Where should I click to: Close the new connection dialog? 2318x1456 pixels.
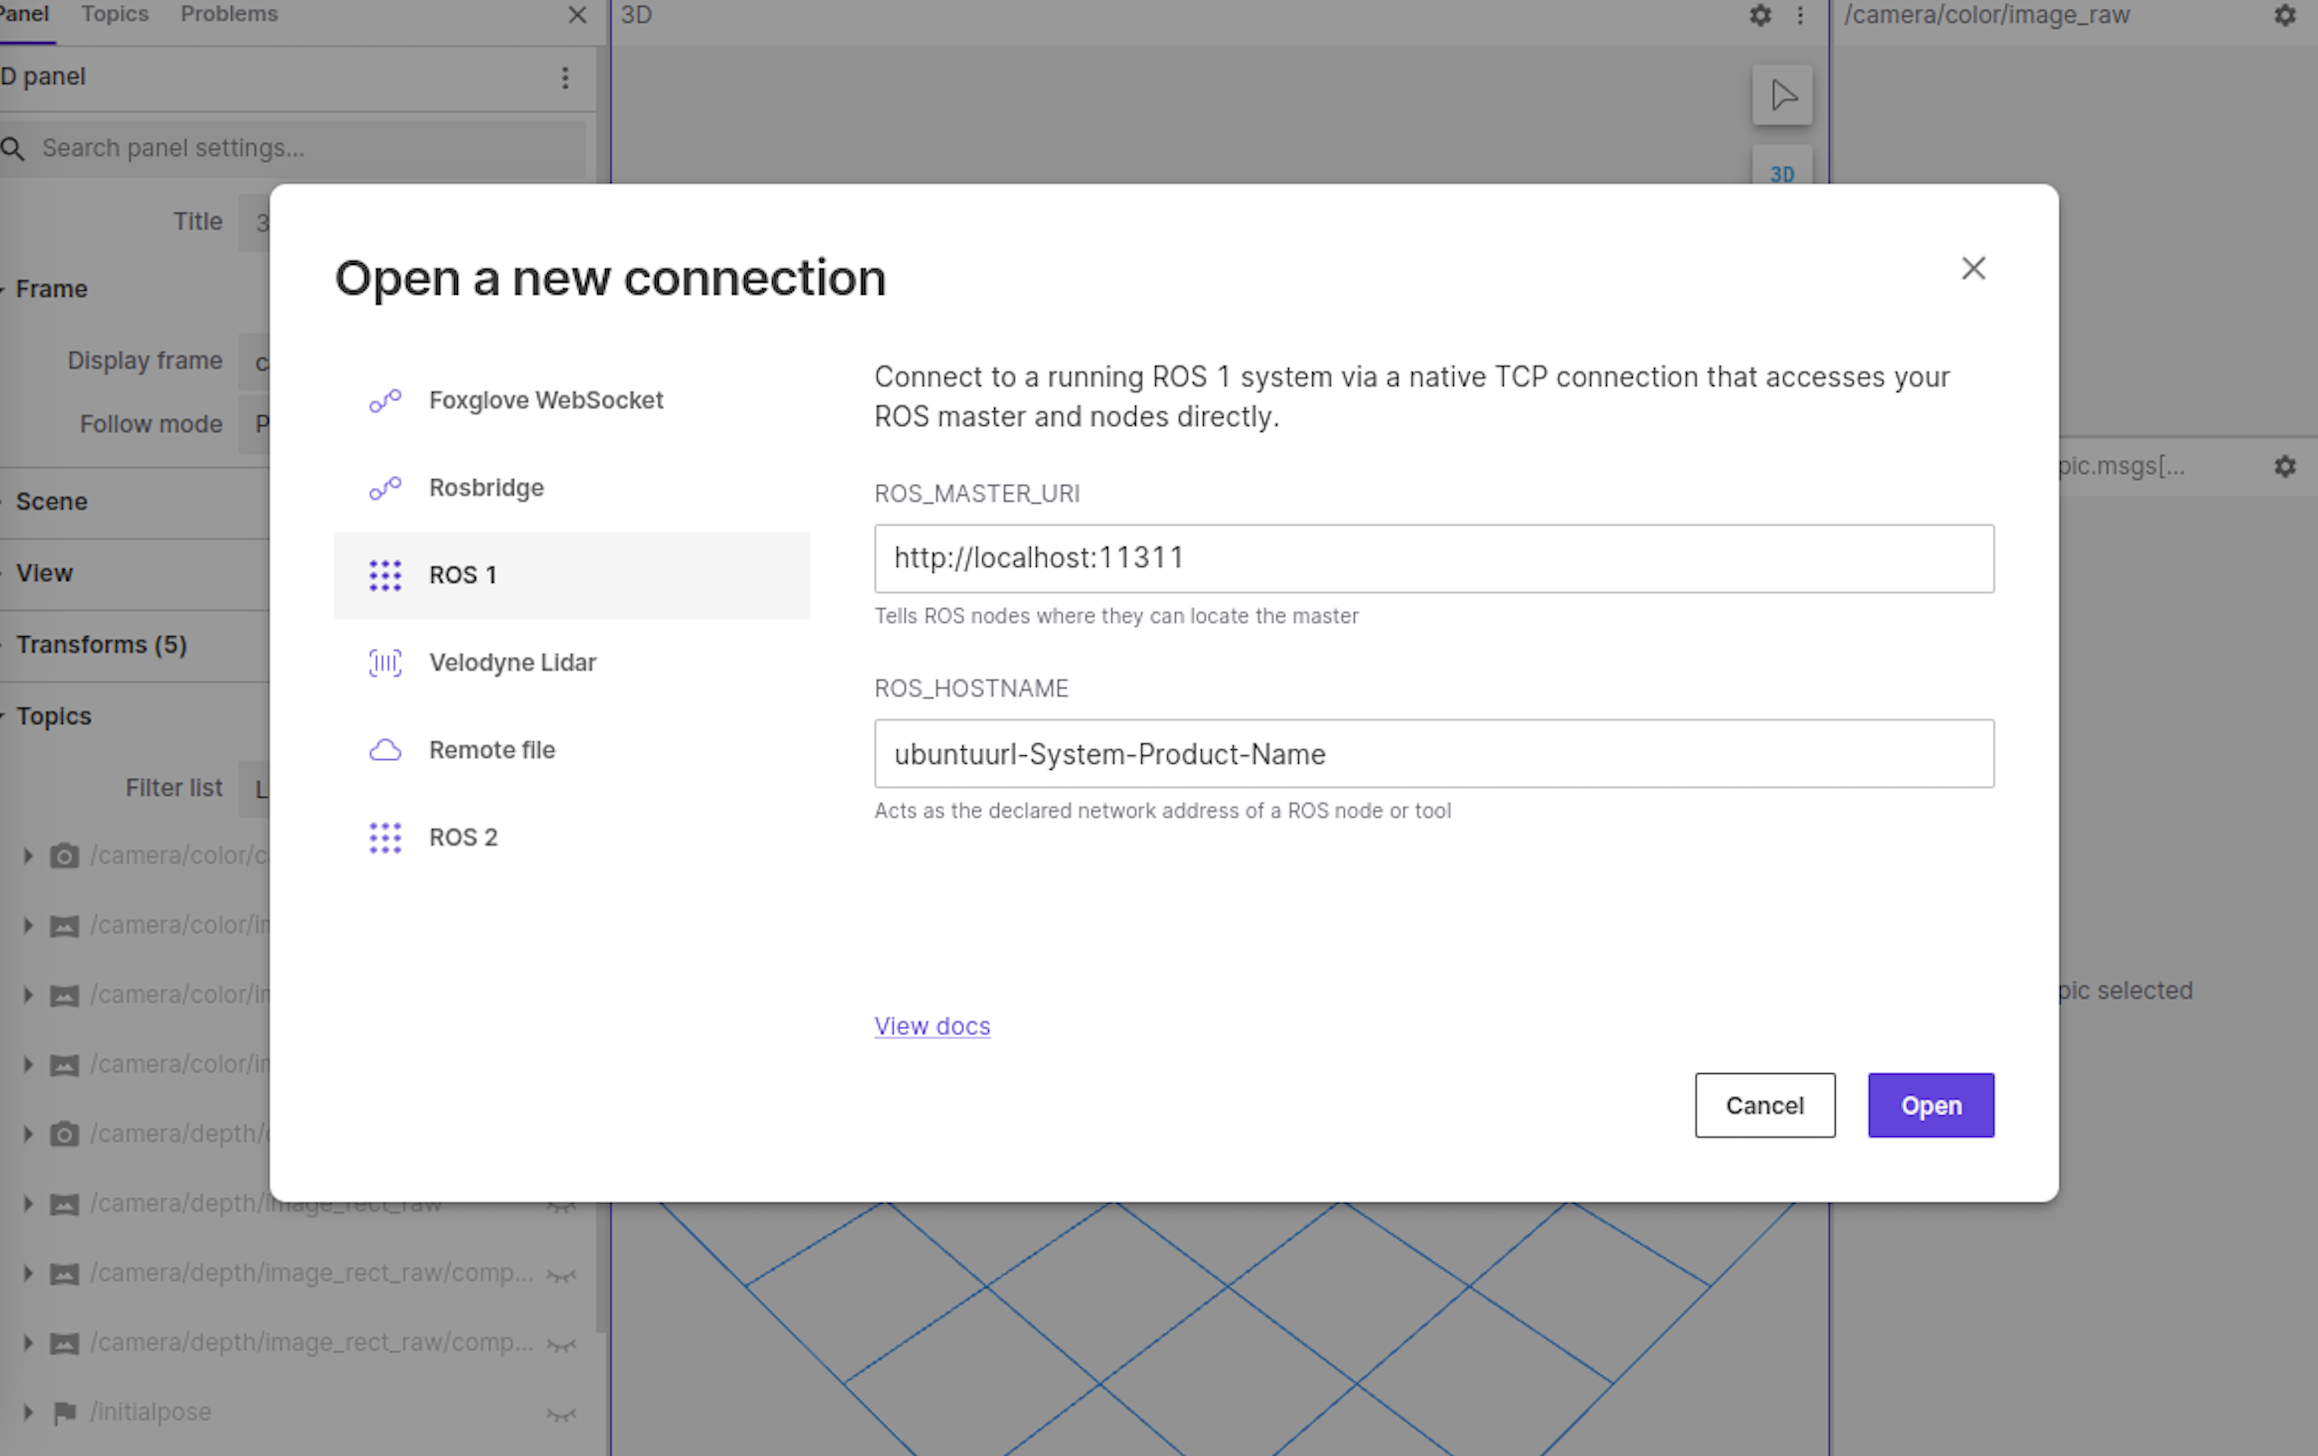(x=1972, y=268)
